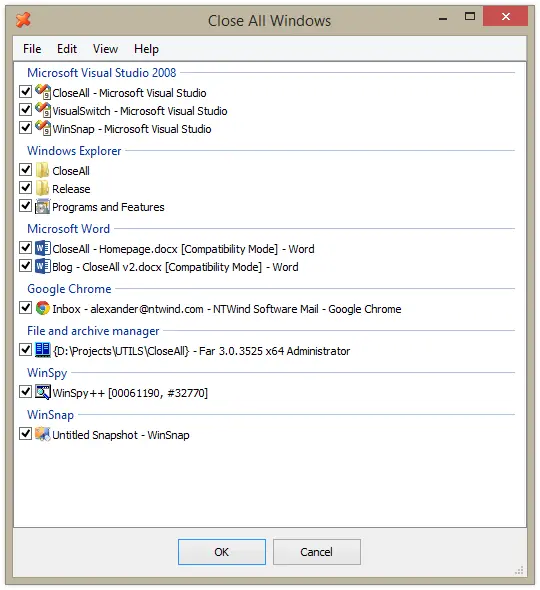
Task: Click the Visual Studio icon next to VisualSwitch
Action: point(43,110)
